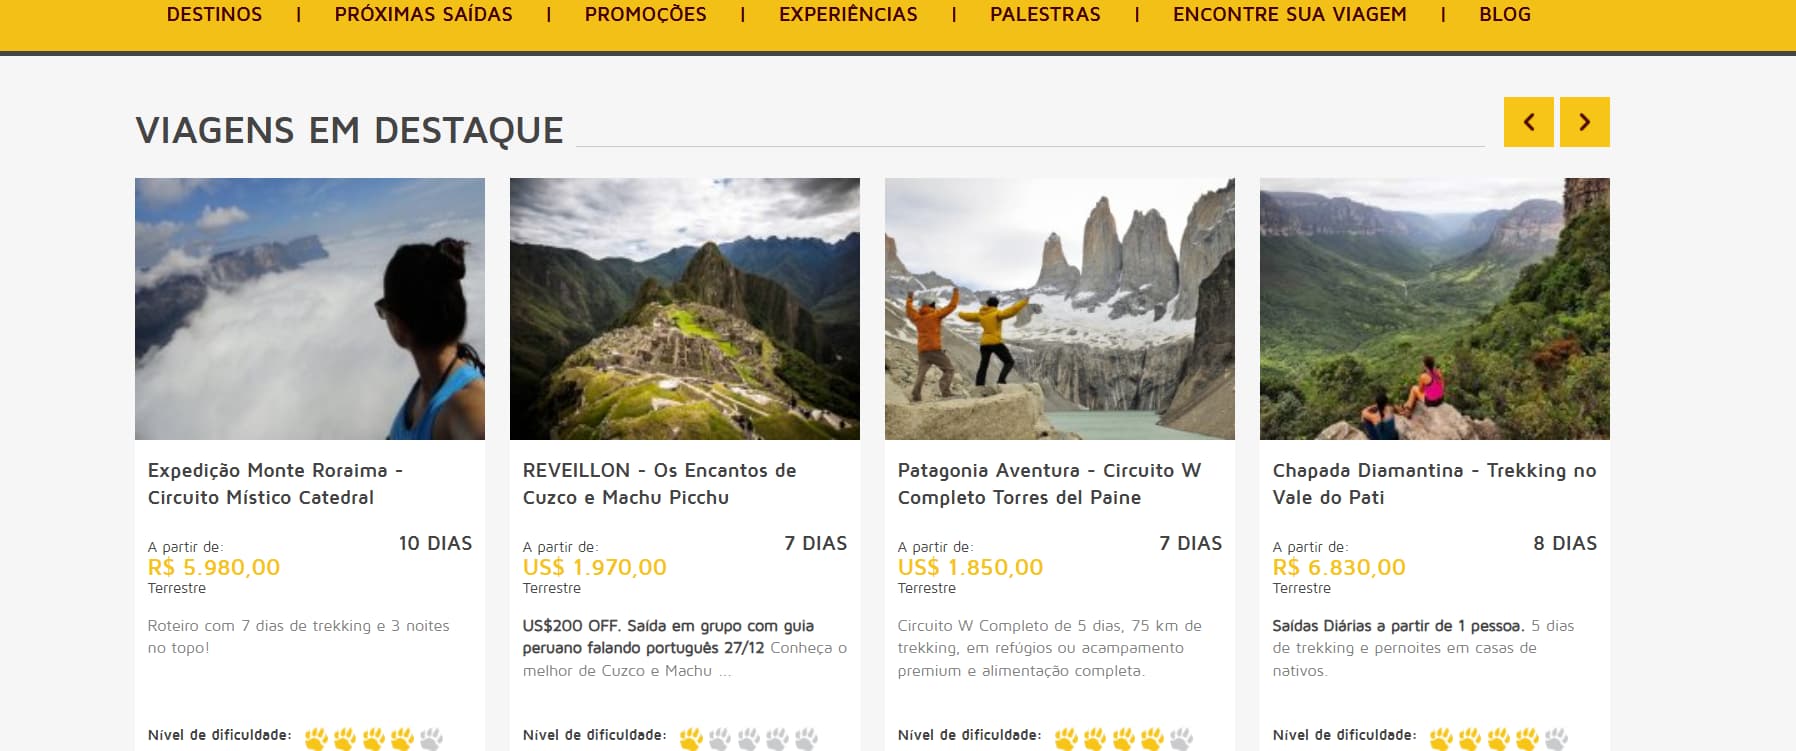Click the yellow paw icon under Cuzco card
1796x751 pixels.
pos(691,739)
